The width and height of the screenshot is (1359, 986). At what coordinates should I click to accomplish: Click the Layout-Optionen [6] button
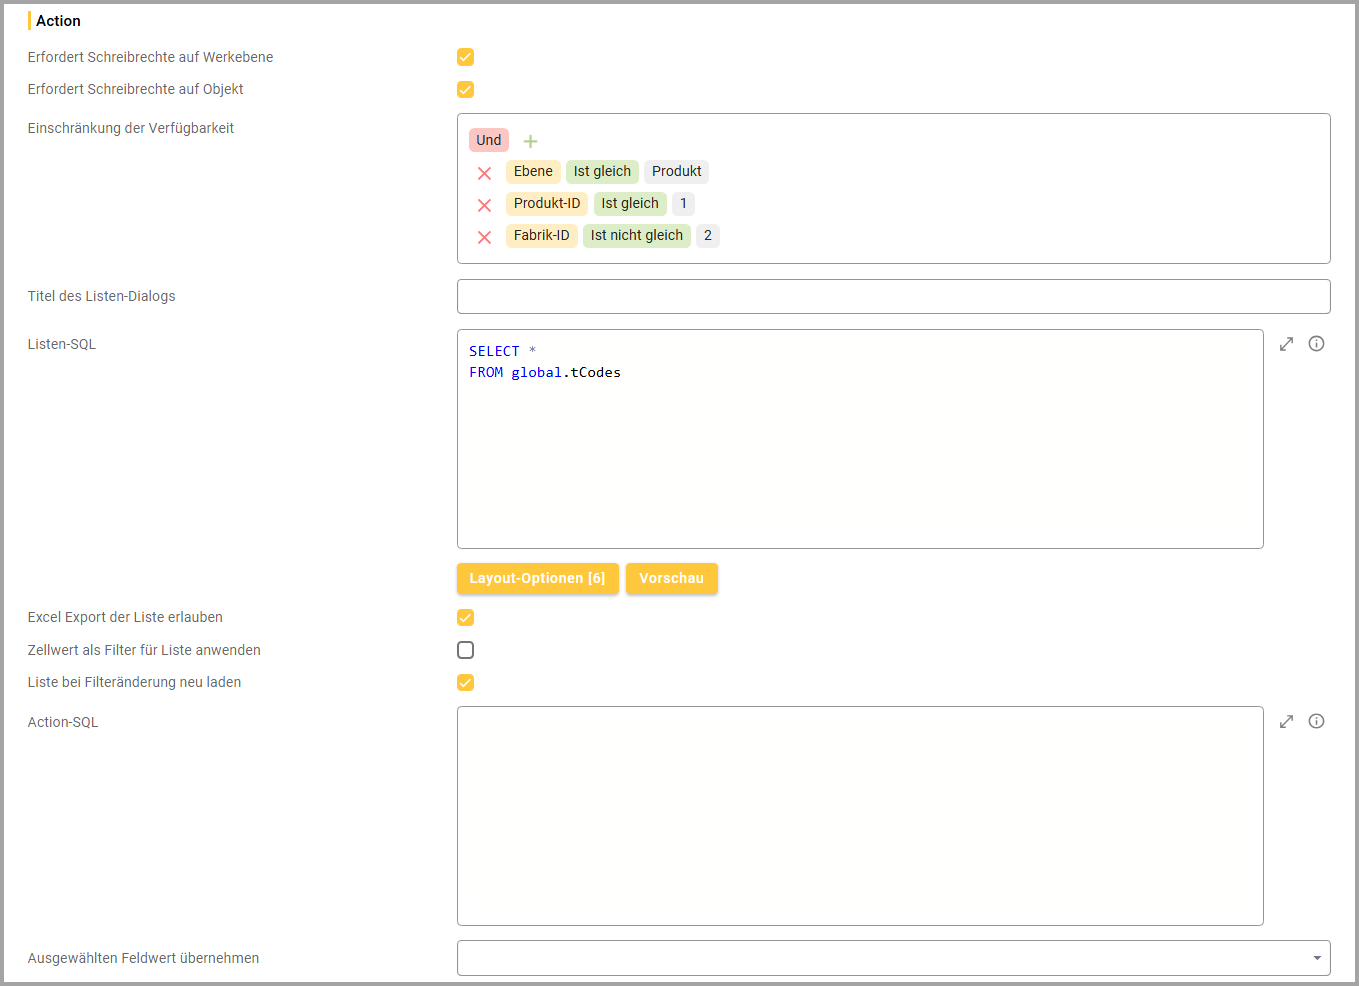[x=537, y=579]
